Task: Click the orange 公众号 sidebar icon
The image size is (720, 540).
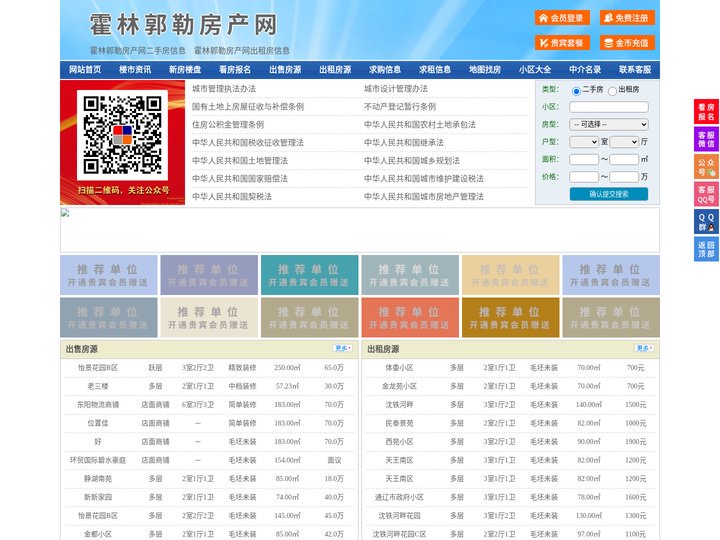Action: coord(706,167)
